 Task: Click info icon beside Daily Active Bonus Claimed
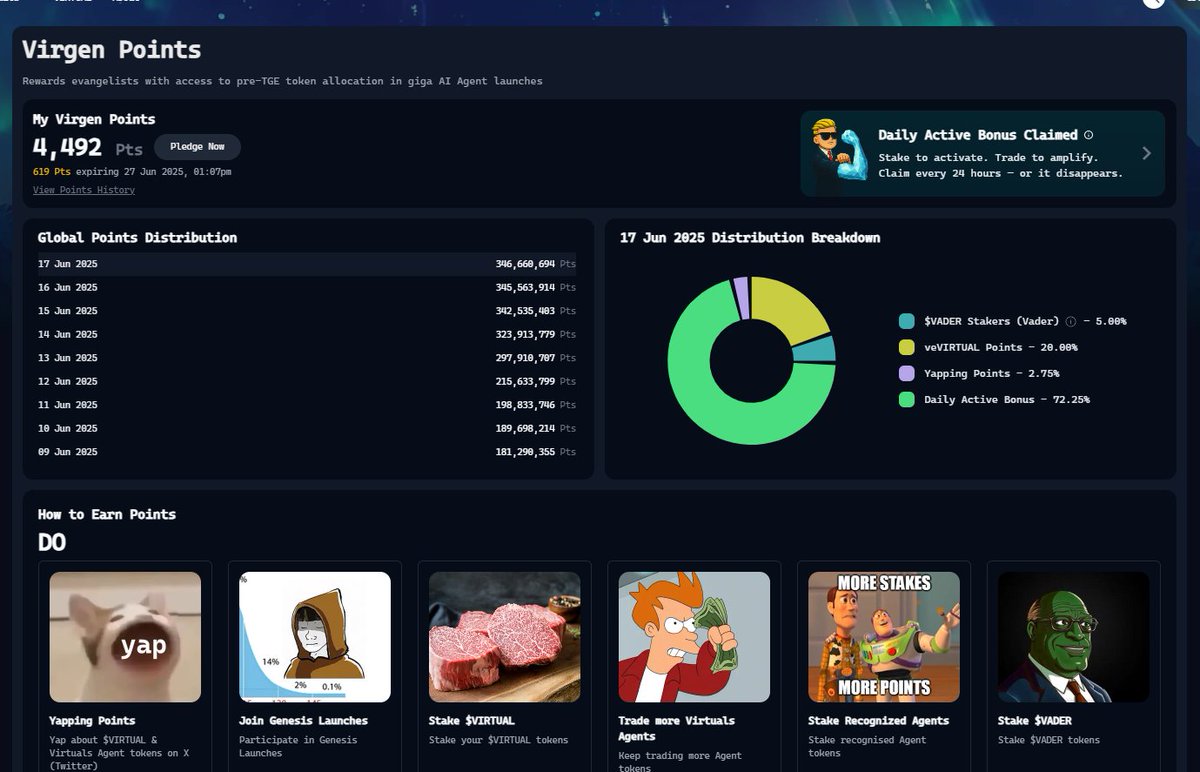(x=1089, y=135)
